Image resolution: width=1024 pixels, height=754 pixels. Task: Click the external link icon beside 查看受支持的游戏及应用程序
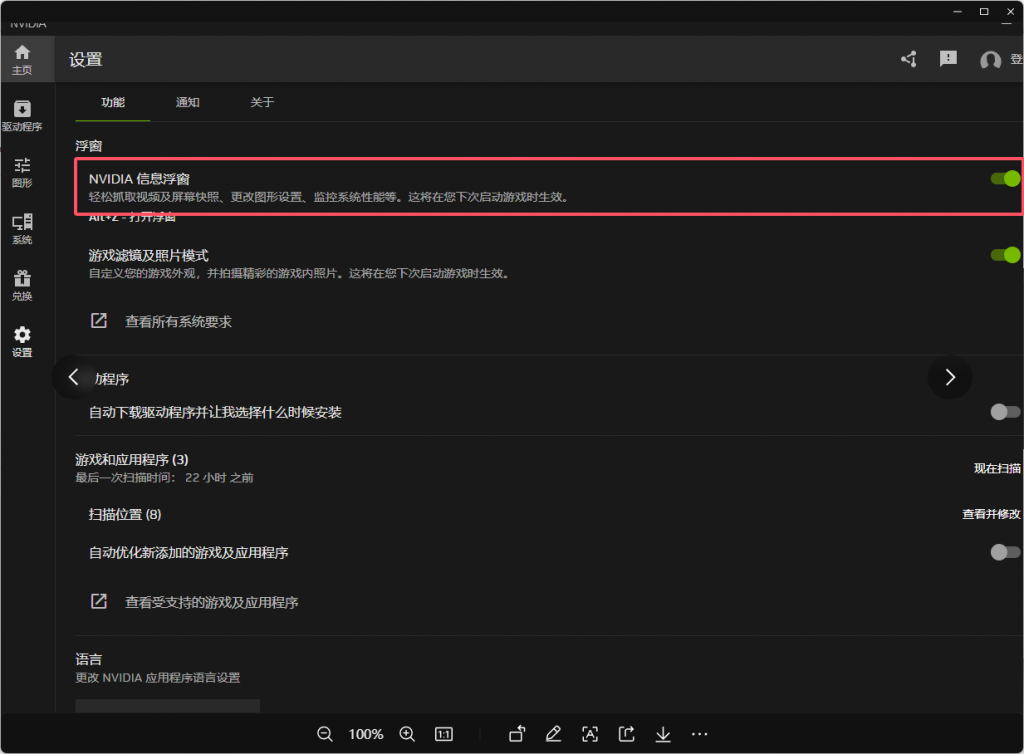coord(99,601)
